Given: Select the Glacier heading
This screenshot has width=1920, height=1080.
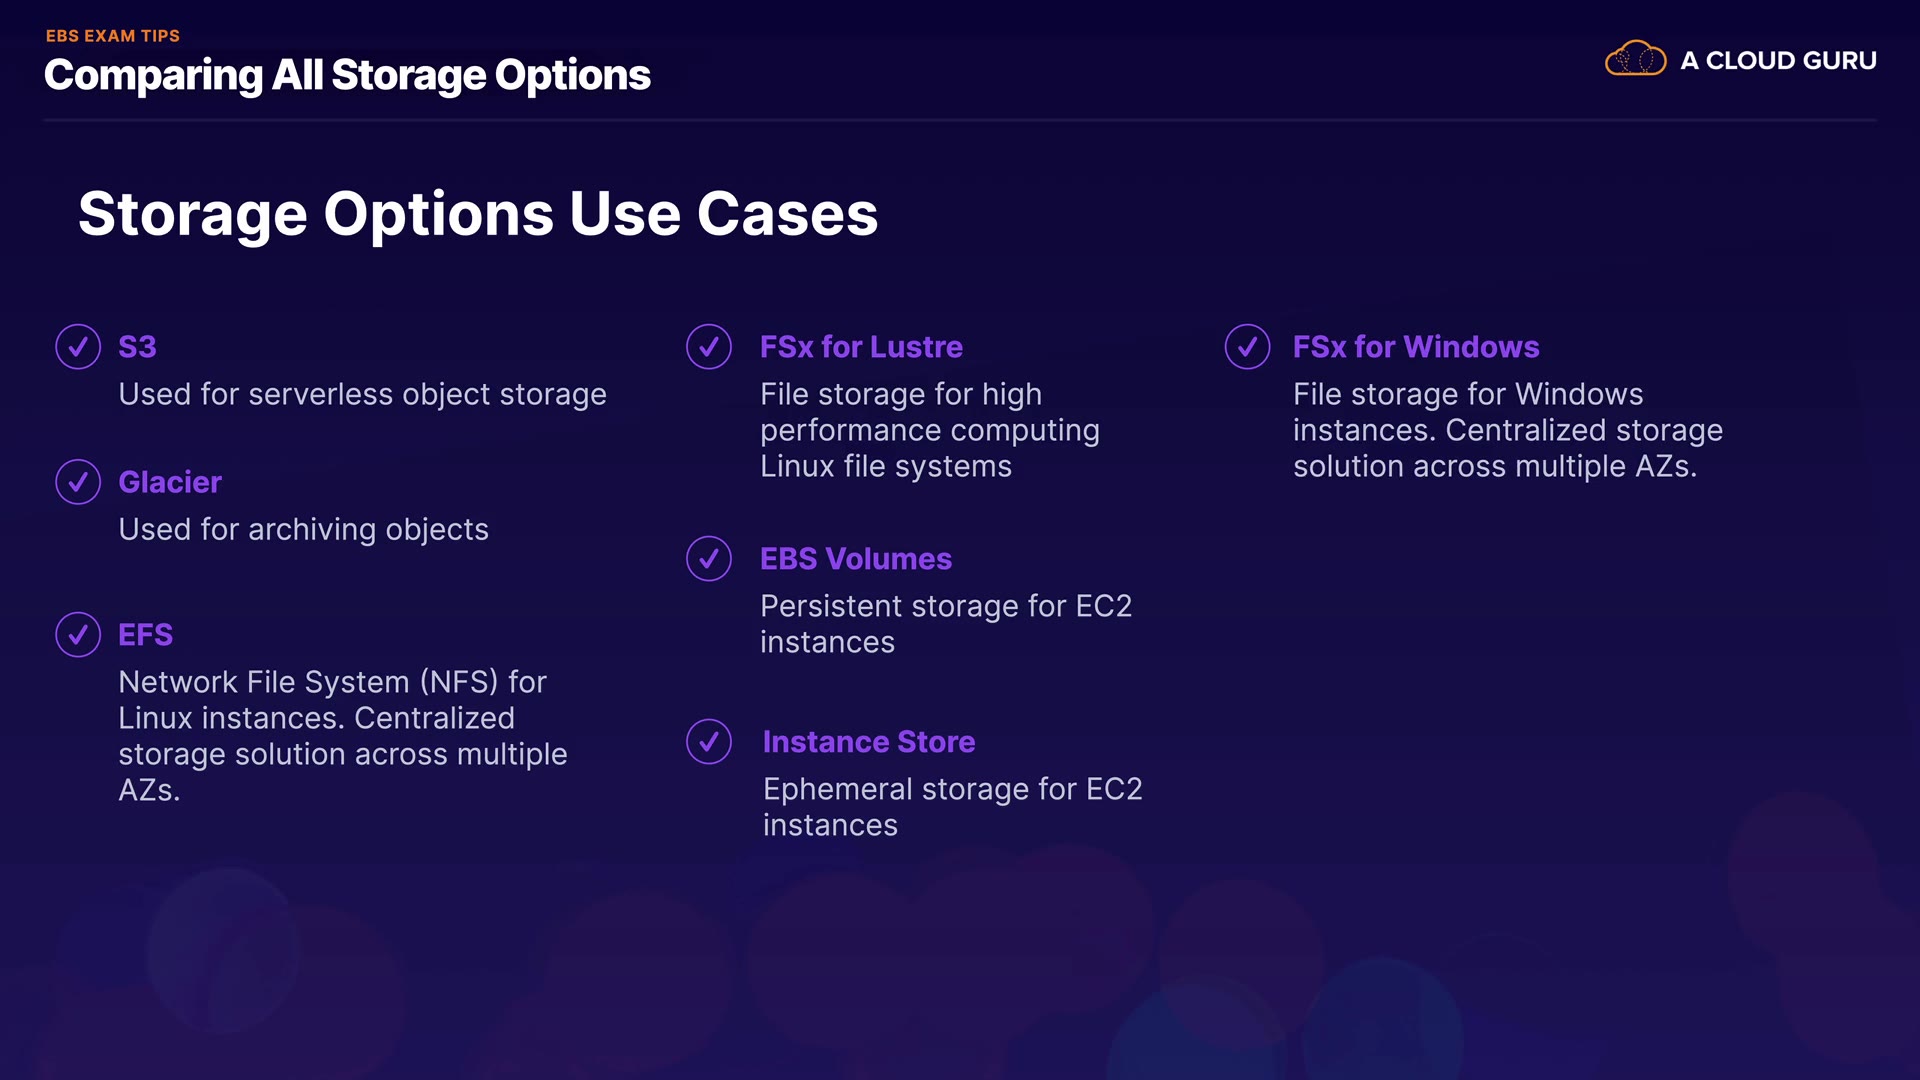Looking at the screenshot, I should point(170,482).
